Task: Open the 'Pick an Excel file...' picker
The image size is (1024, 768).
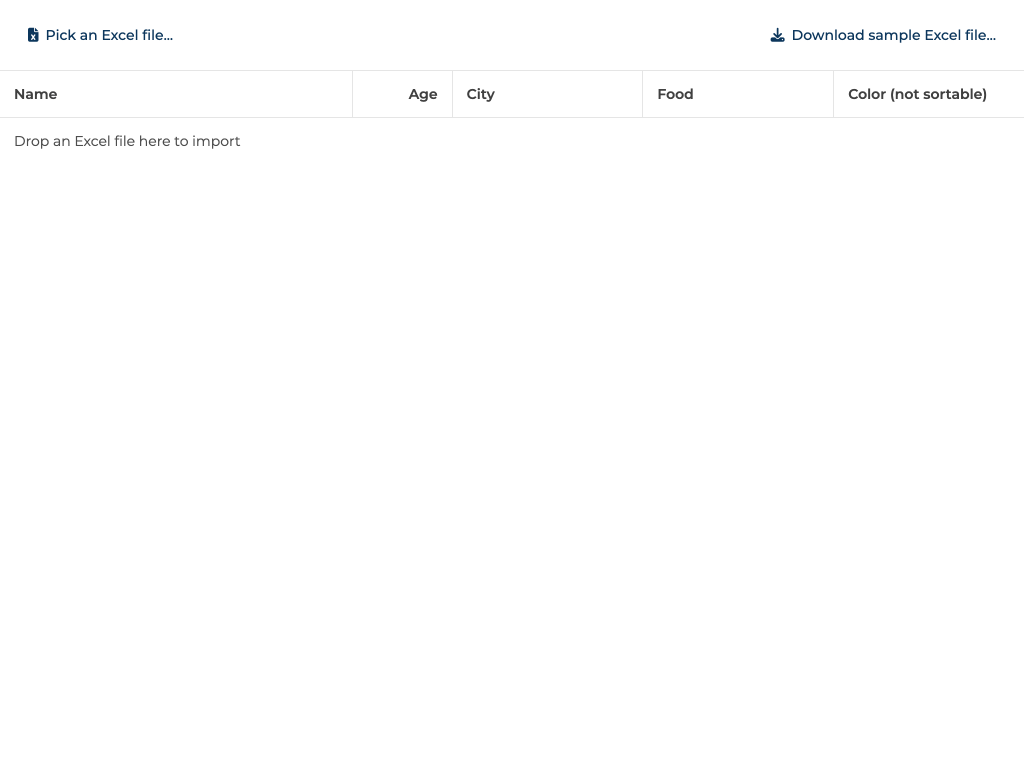Action: (108, 35)
